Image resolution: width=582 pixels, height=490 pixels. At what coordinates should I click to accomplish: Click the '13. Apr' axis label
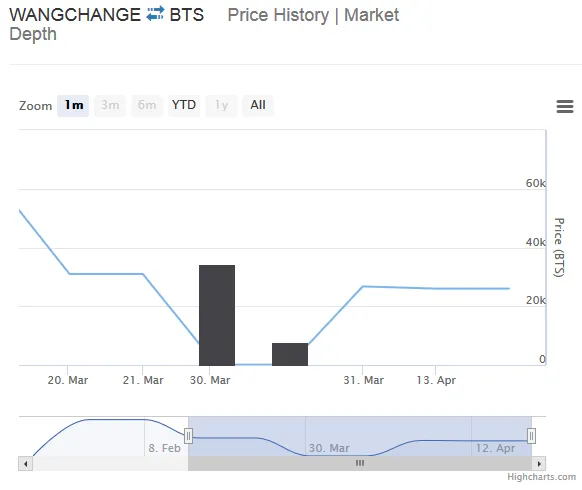436,380
